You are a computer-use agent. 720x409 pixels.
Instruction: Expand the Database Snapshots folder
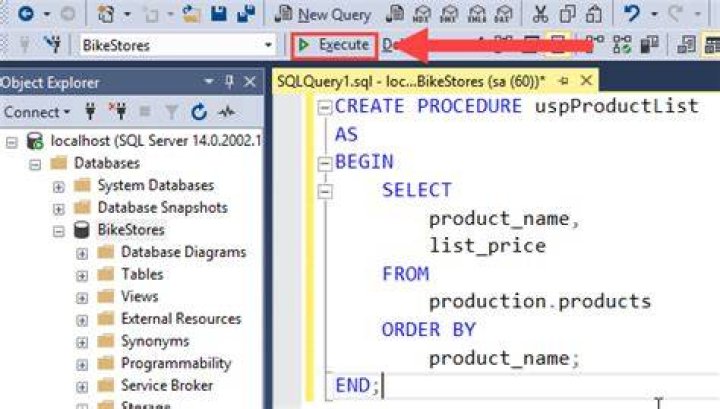(x=58, y=209)
